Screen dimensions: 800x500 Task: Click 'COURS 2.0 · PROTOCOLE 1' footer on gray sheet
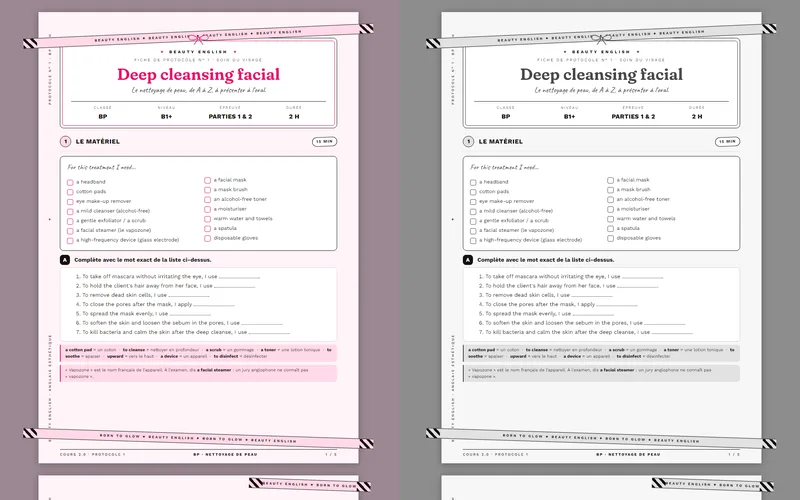tap(495, 454)
